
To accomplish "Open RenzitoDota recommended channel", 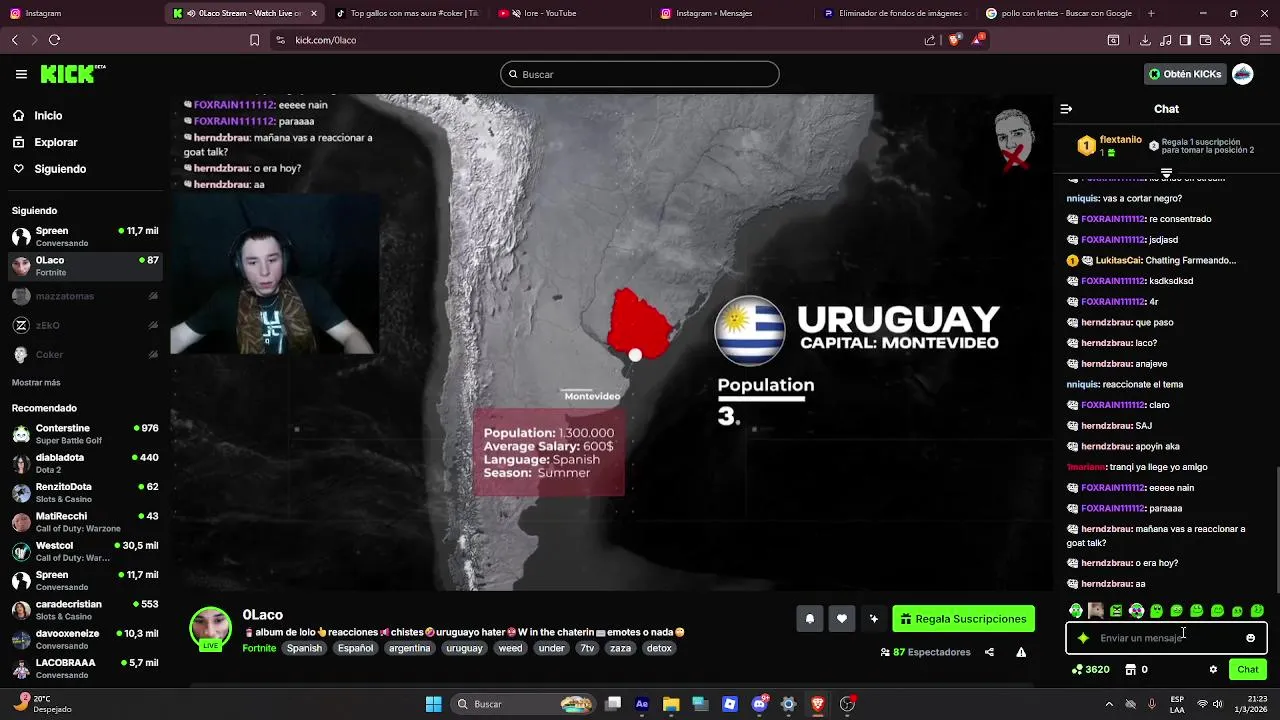I will coord(85,492).
